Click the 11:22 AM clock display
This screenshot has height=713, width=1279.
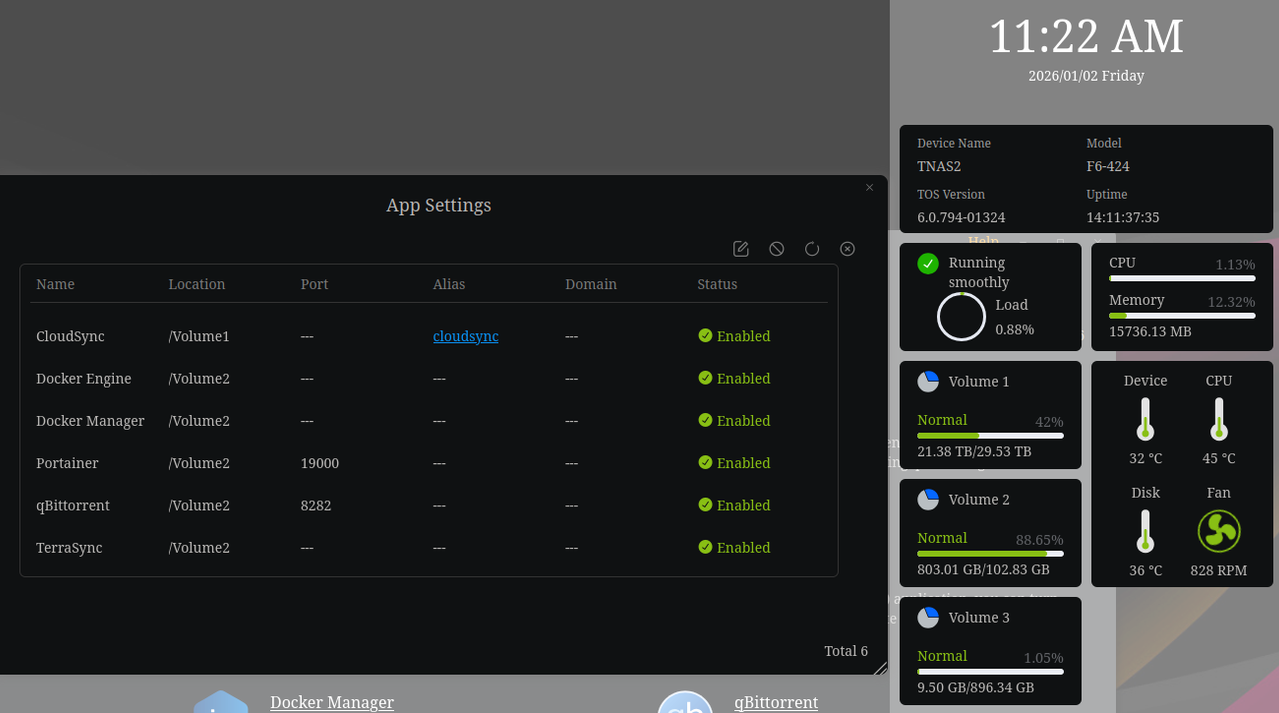pyautogui.click(x=1086, y=37)
